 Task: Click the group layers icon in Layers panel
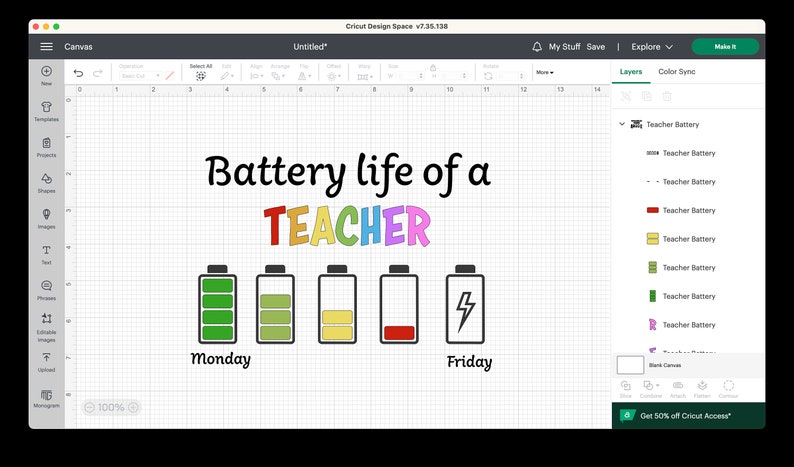[x=626, y=96]
